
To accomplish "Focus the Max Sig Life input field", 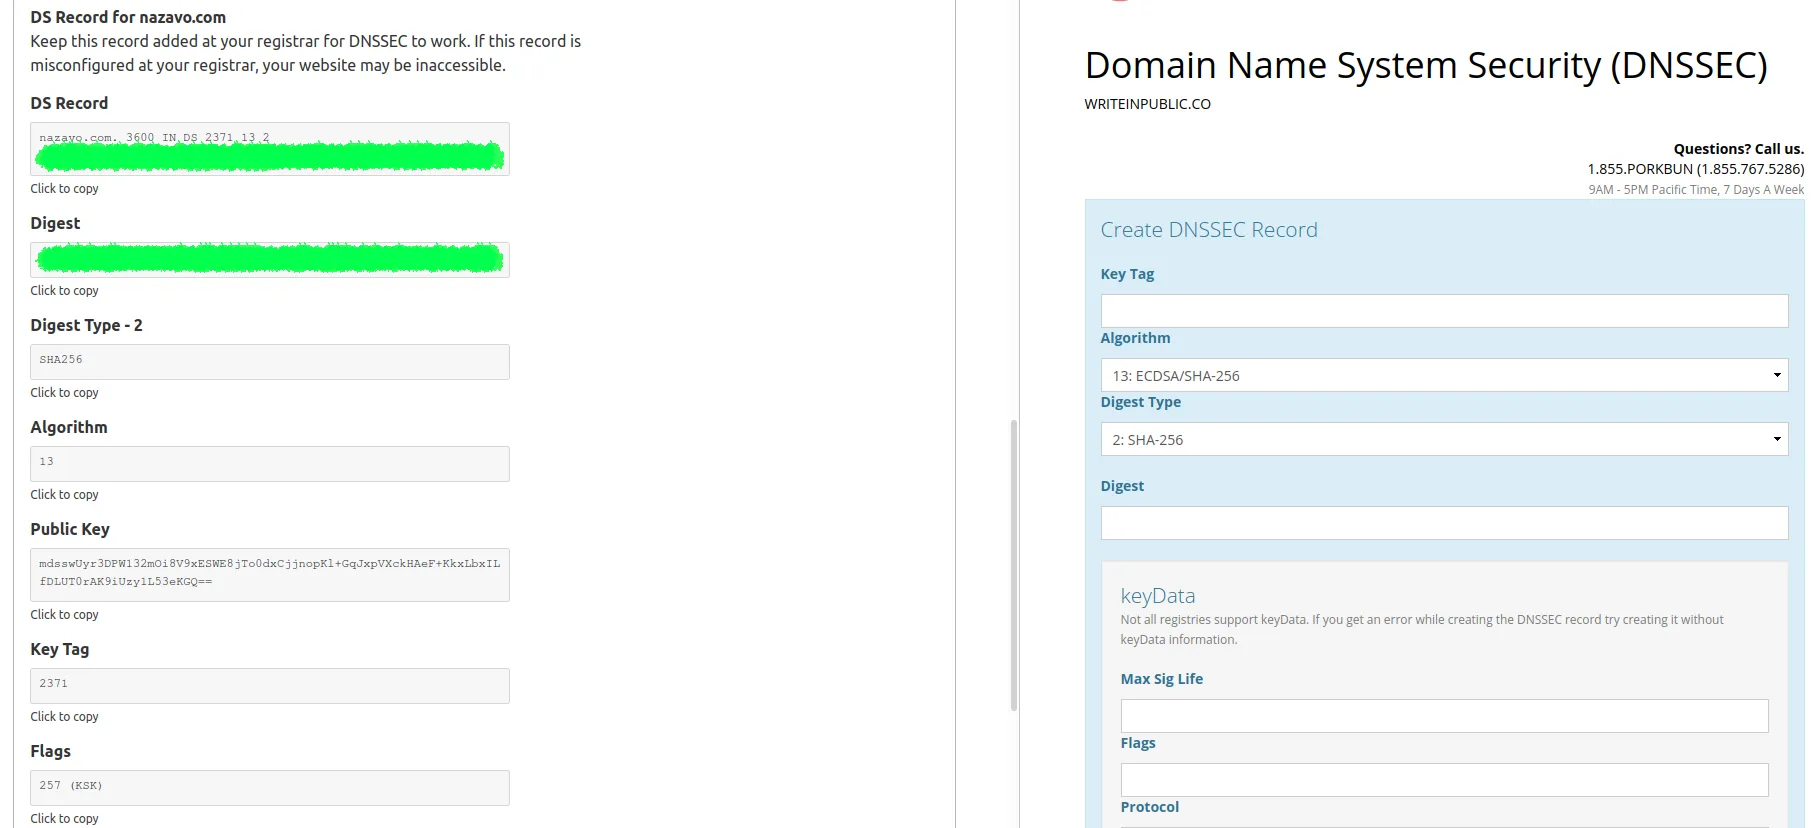I will point(1444,716).
